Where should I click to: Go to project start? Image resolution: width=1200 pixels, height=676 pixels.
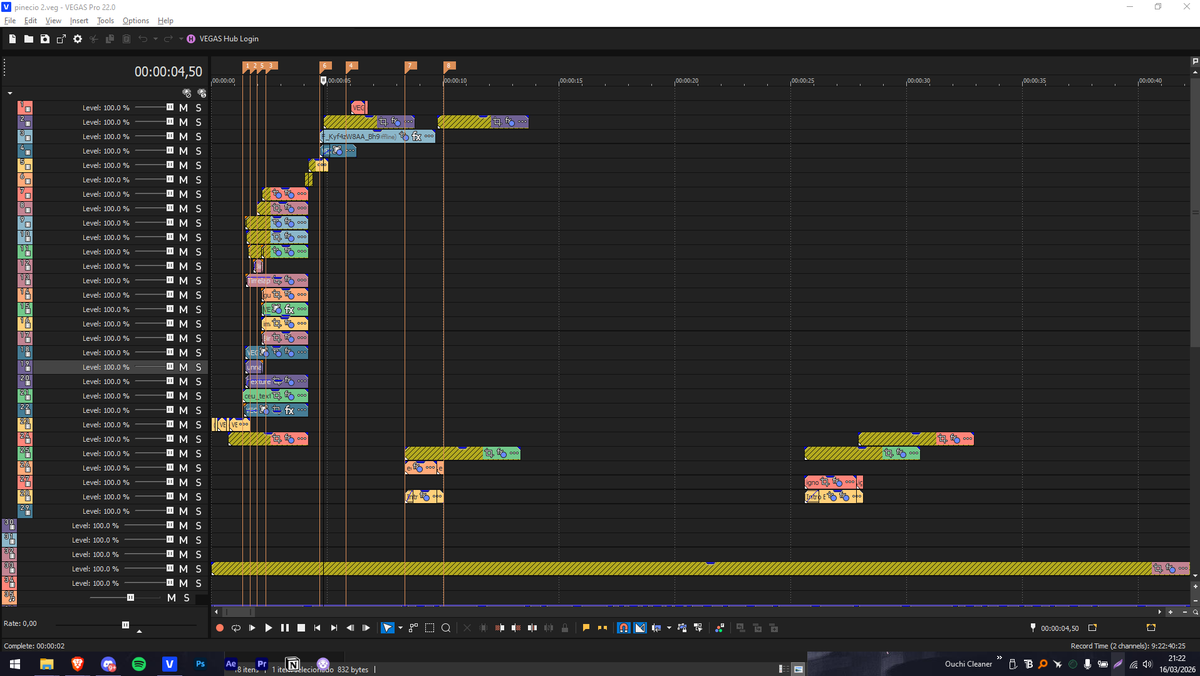(x=317, y=628)
